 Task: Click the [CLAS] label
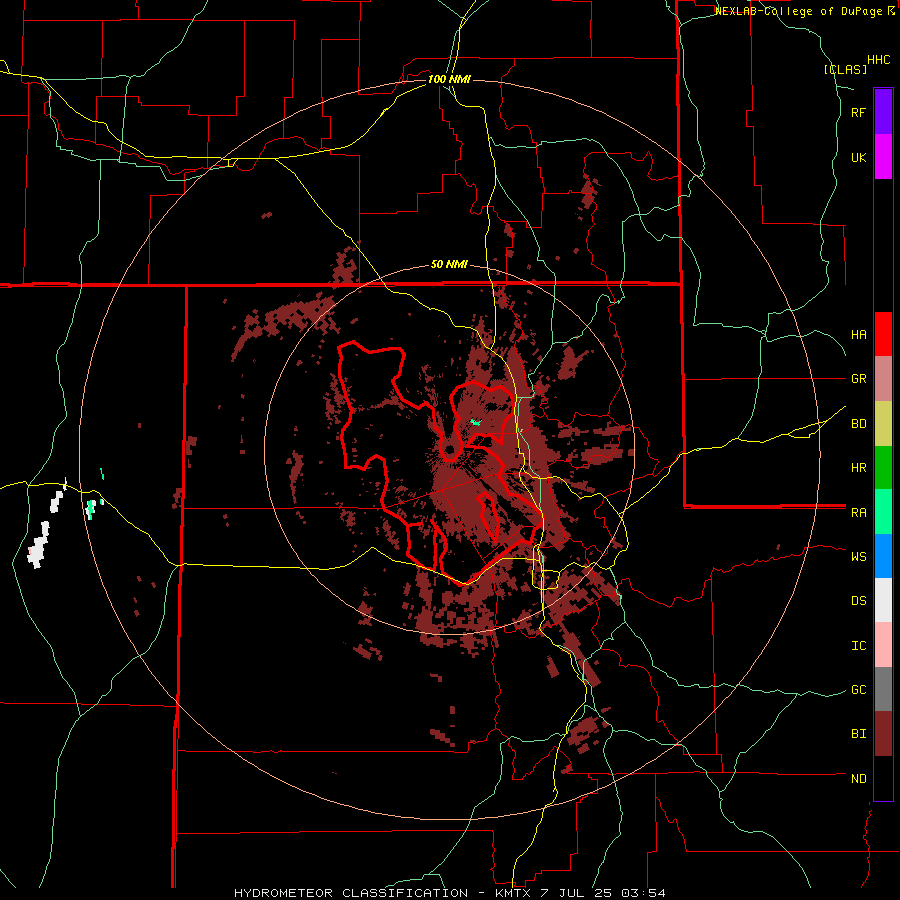tap(845, 69)
